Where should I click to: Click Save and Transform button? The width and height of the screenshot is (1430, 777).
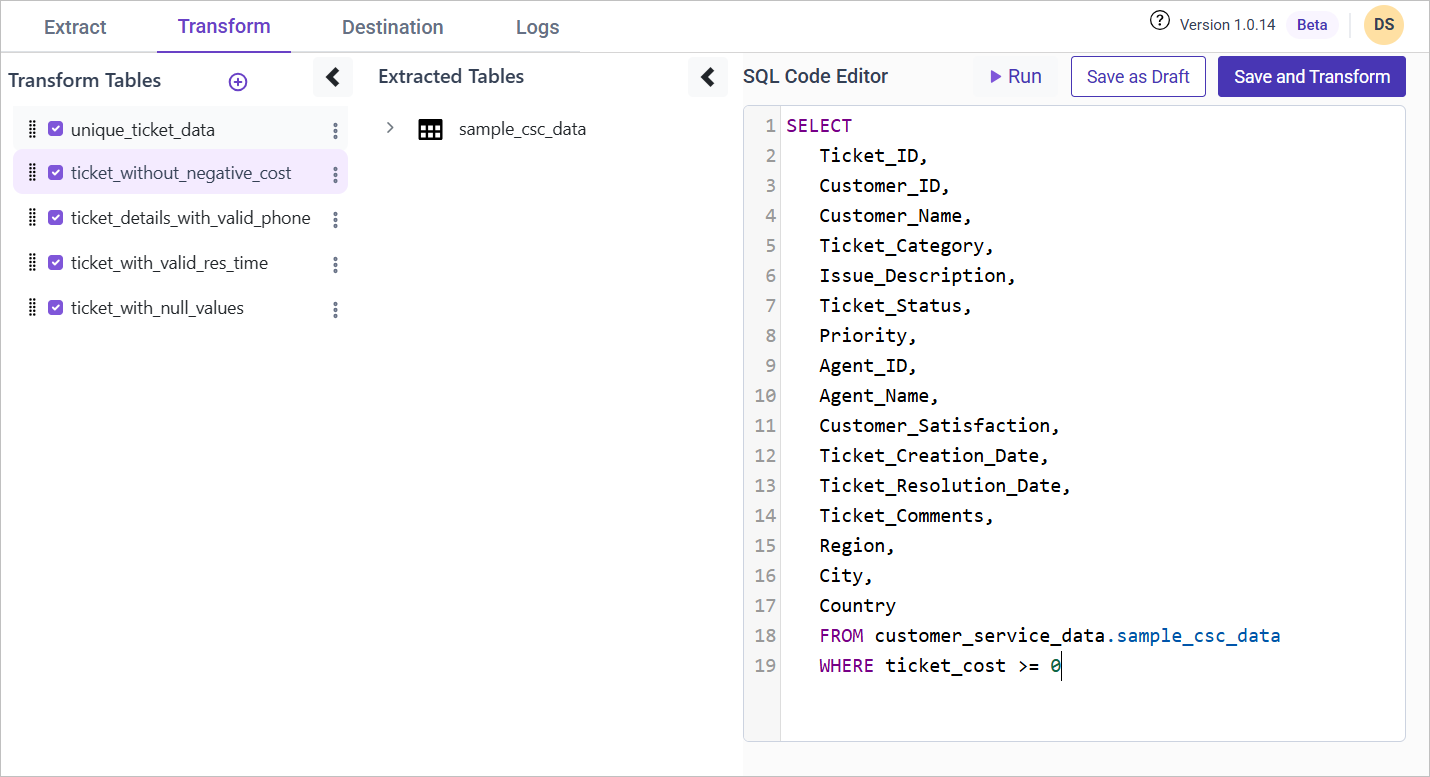click(1311, 77)
